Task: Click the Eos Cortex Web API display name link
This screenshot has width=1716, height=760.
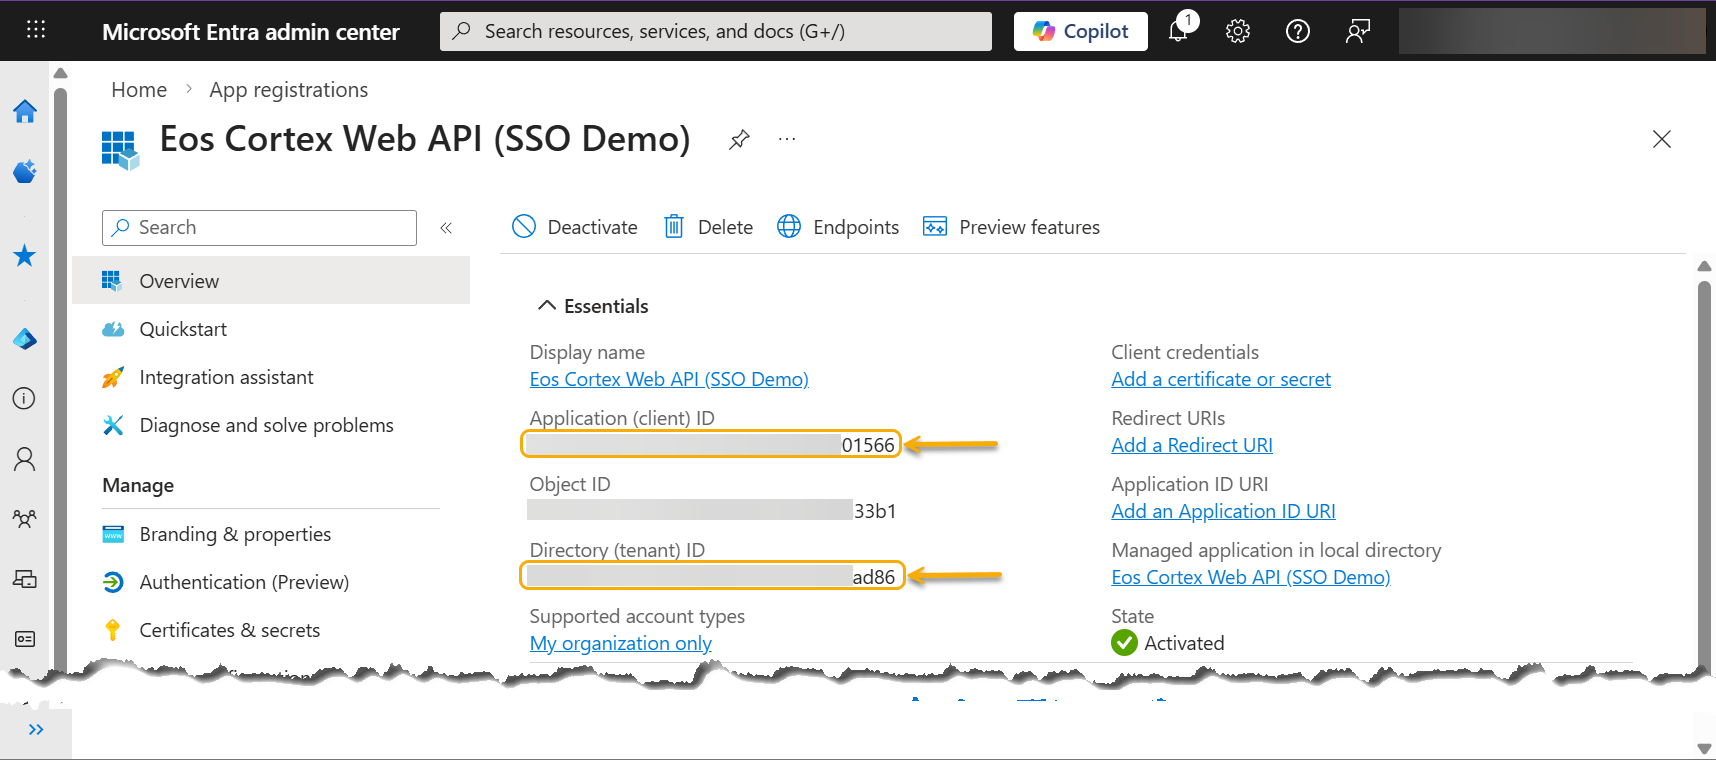Action: (669, 379)
